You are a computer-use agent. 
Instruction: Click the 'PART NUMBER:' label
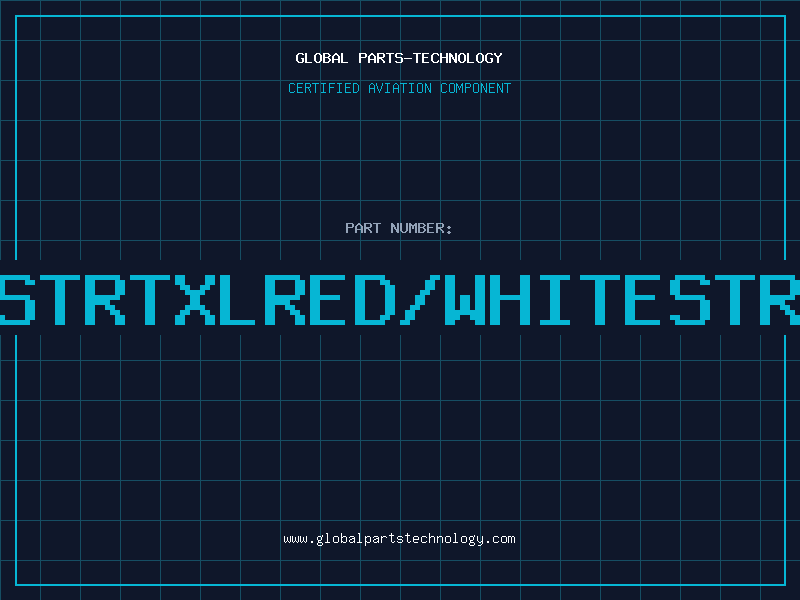point(399,228)
